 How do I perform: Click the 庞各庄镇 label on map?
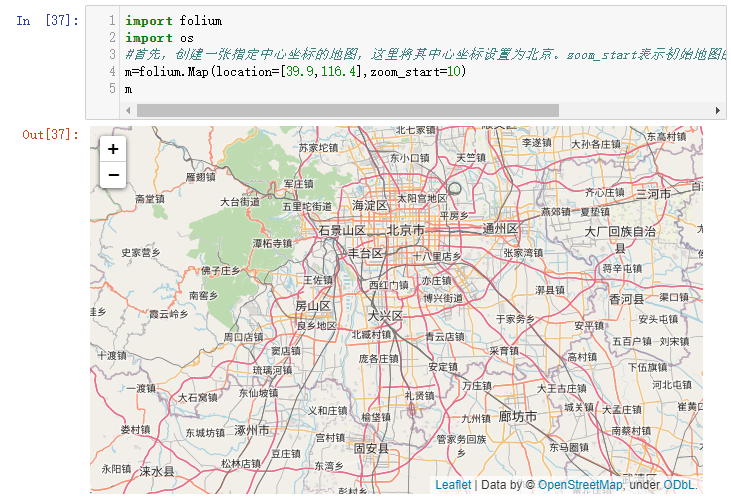coord(379,358)
